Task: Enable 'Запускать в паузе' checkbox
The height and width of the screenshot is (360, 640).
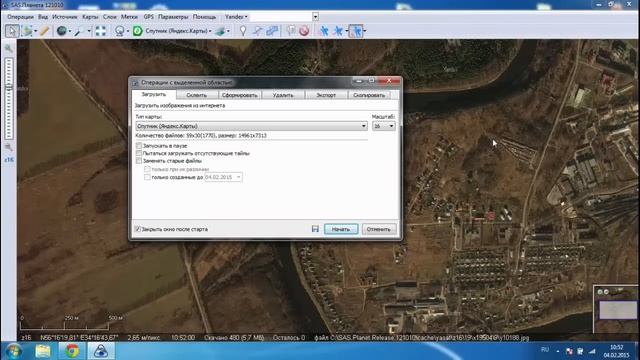Action: [x=139, y=146]
